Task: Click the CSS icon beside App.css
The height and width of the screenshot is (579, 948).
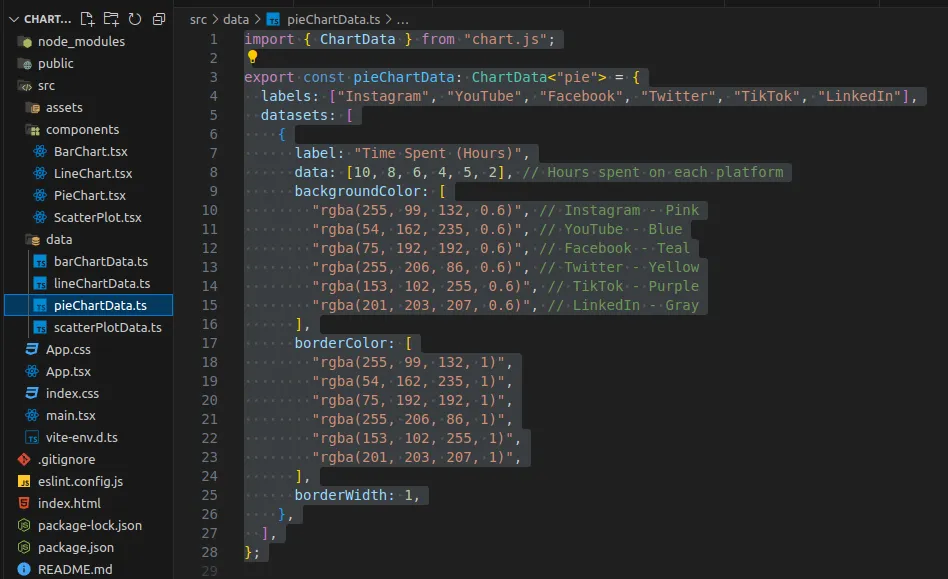Action: [x=32, y=349]
